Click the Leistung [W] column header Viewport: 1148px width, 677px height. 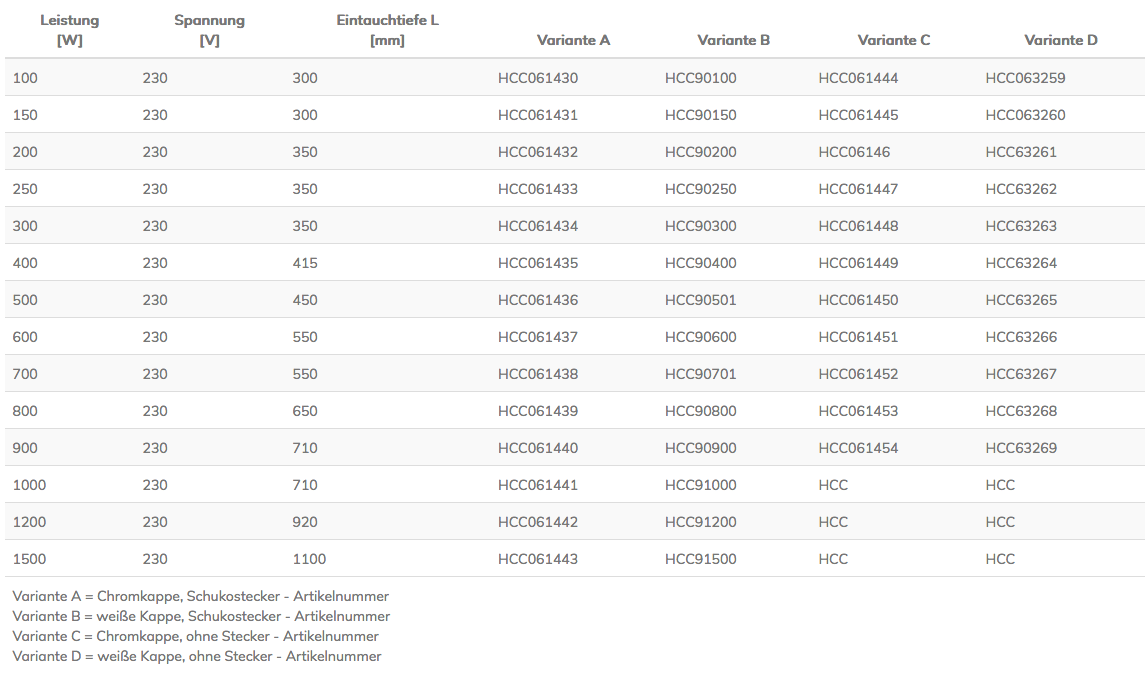70,30
